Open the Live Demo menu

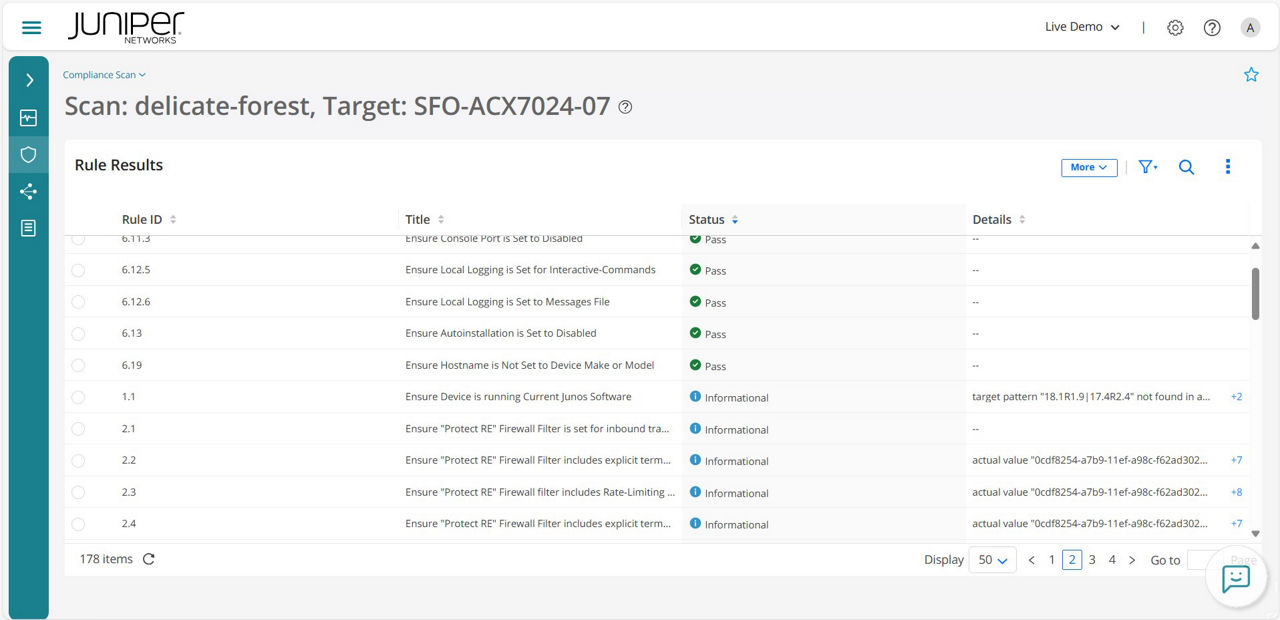click(x=1081, y=27)
